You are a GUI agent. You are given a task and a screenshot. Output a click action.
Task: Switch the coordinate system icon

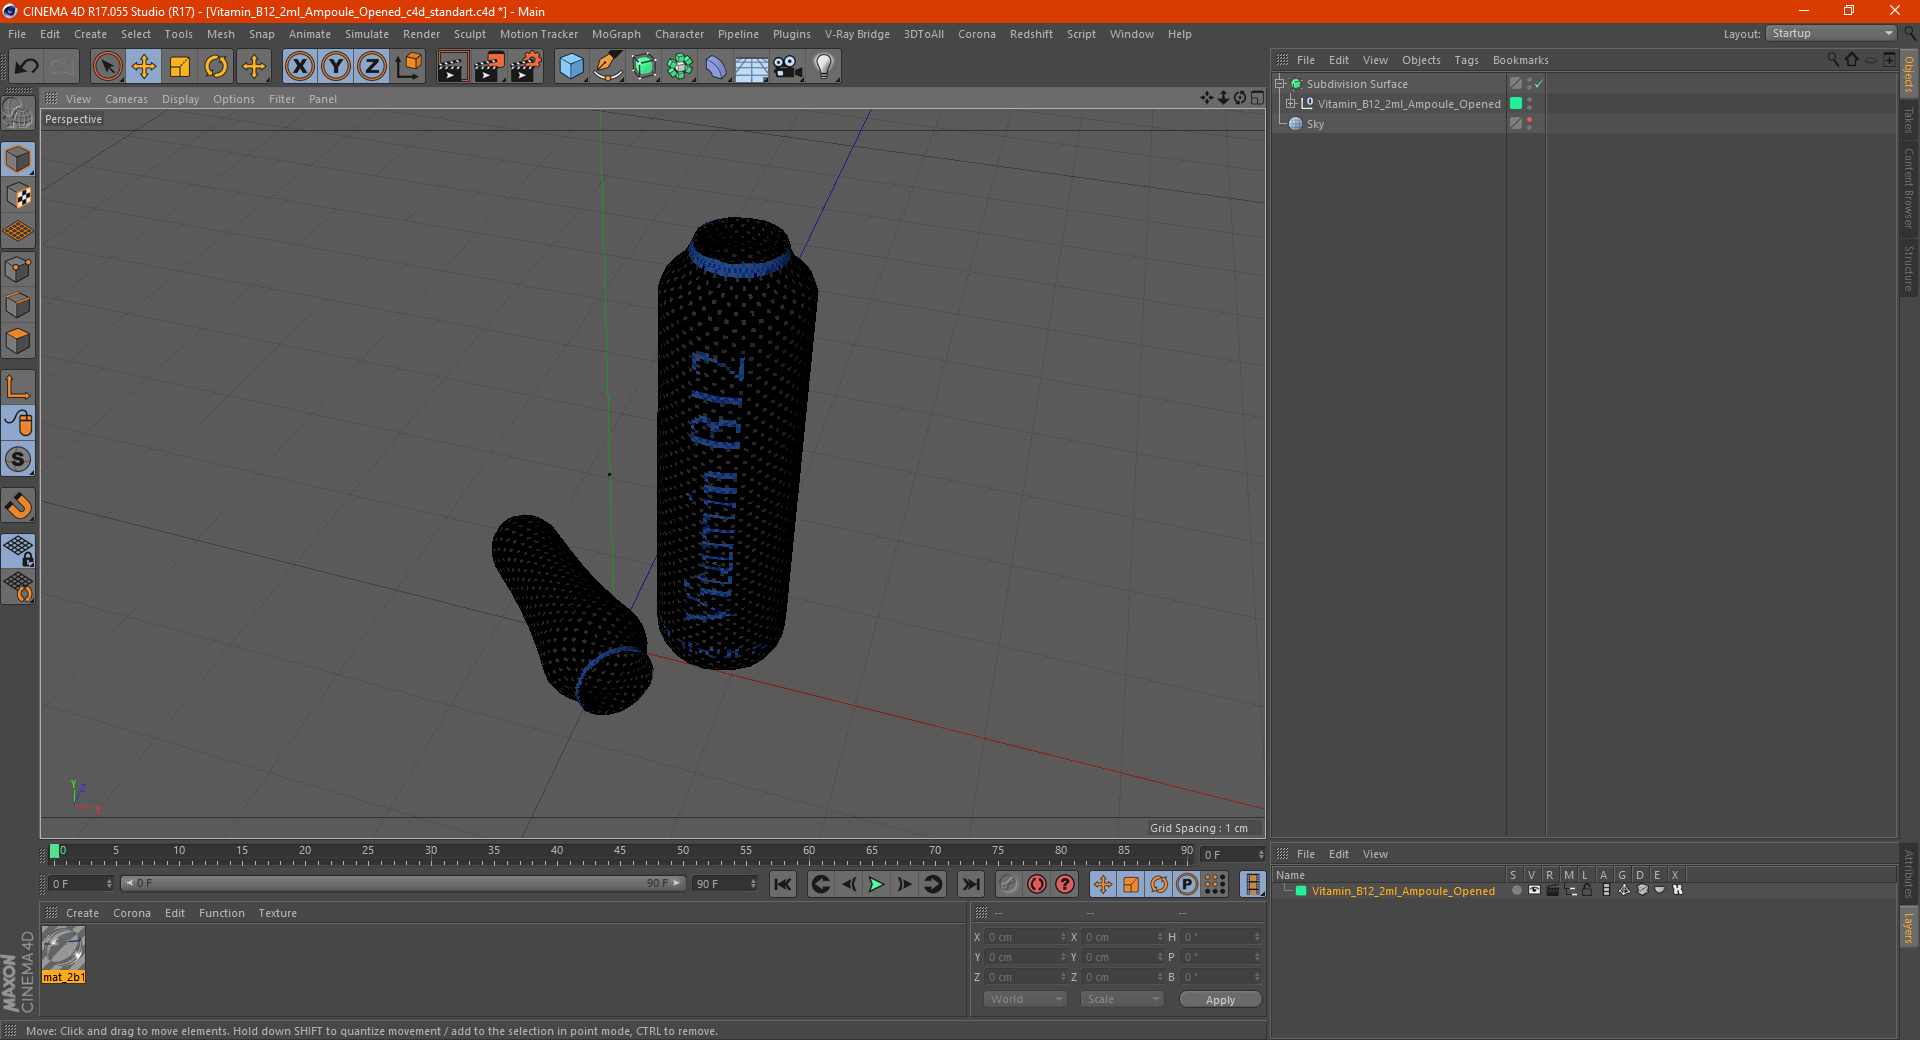click(408, 67)
